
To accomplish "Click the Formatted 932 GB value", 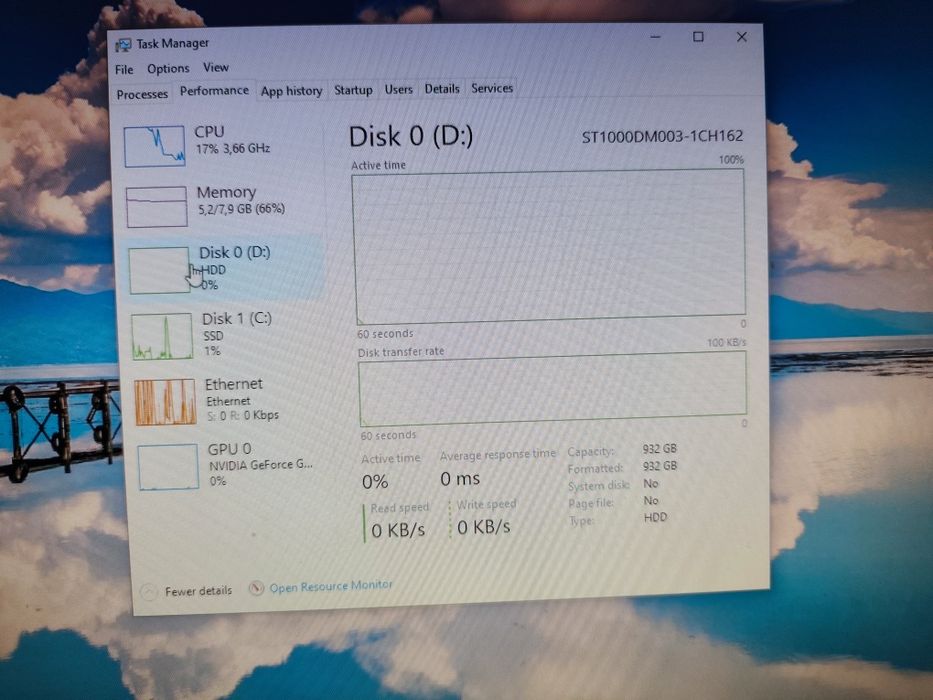I will click(660, 466).
